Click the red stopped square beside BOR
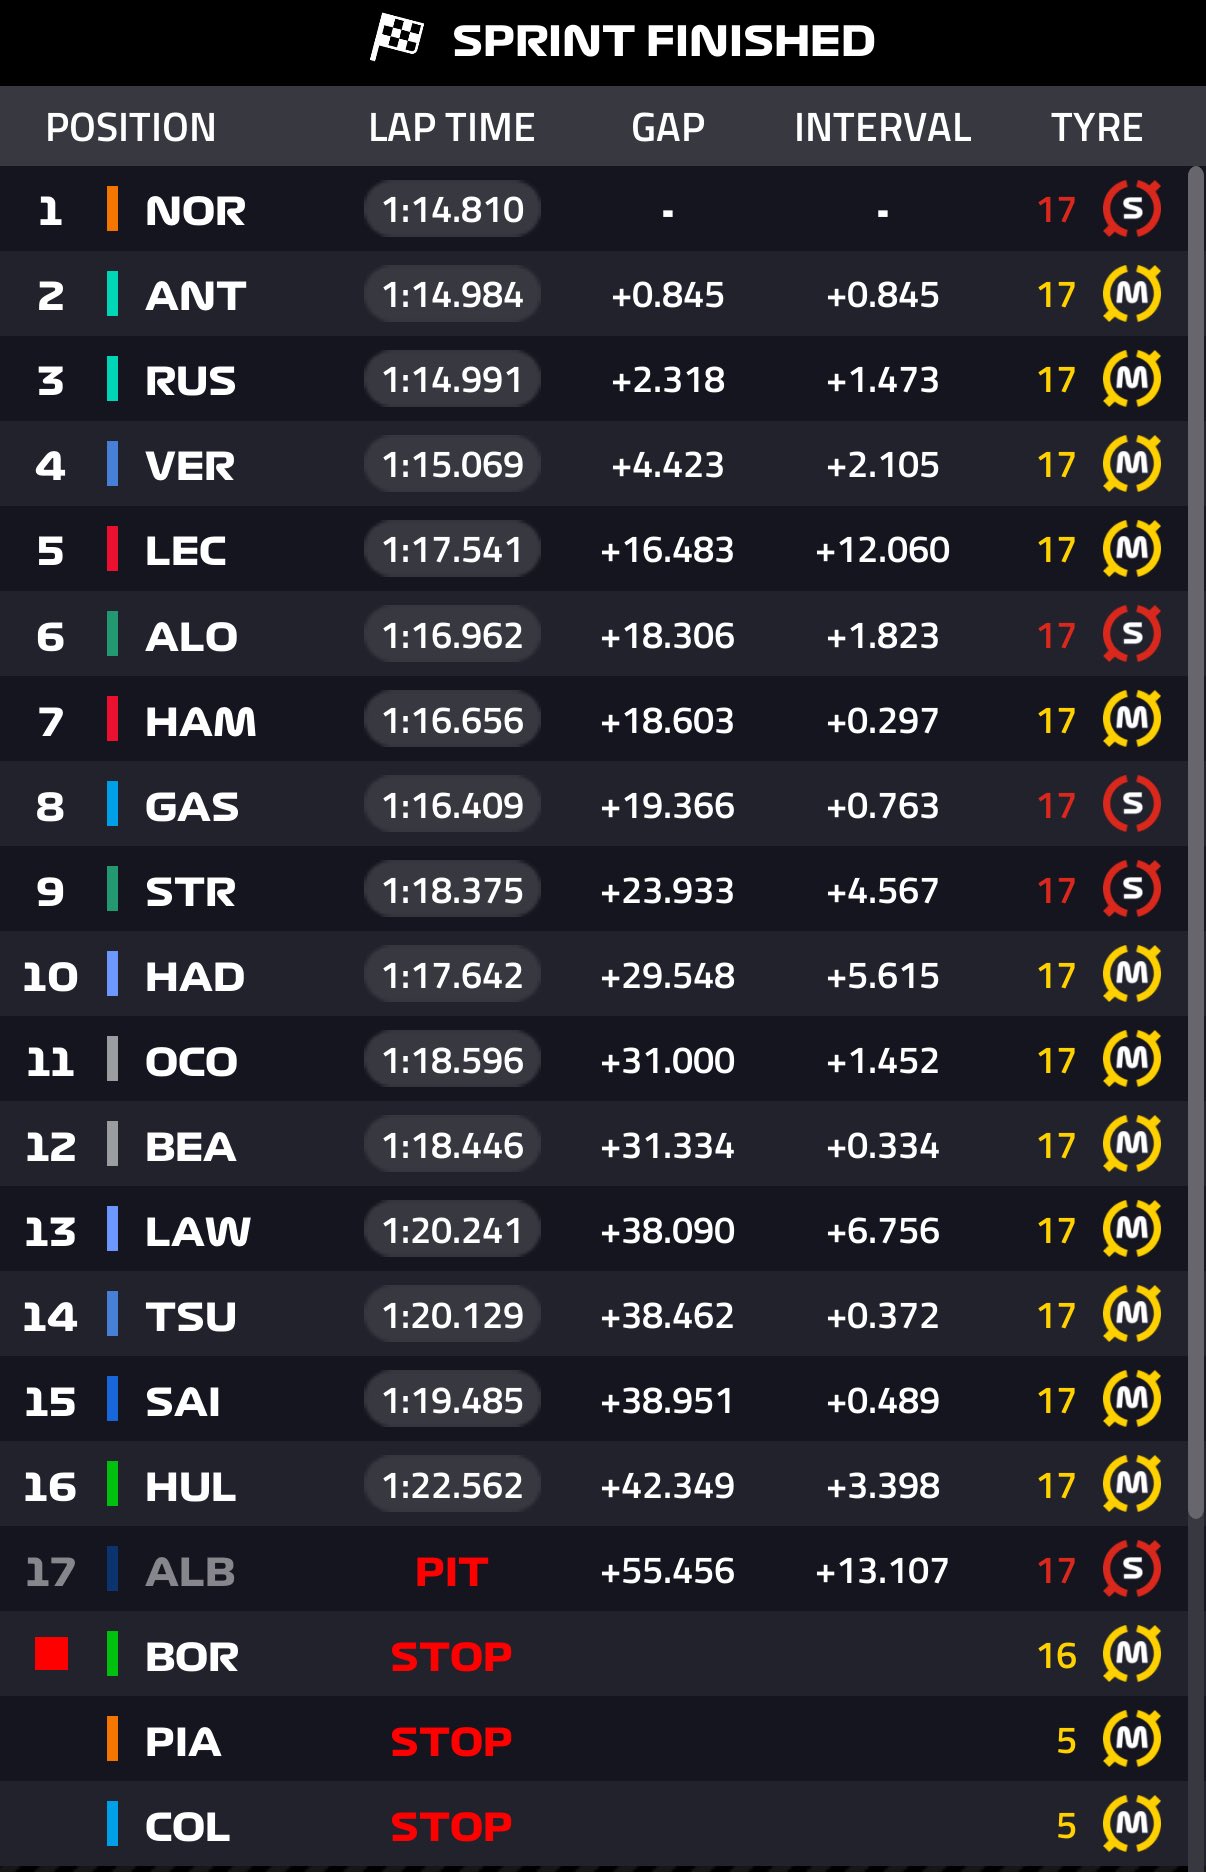 point(51,1654)
